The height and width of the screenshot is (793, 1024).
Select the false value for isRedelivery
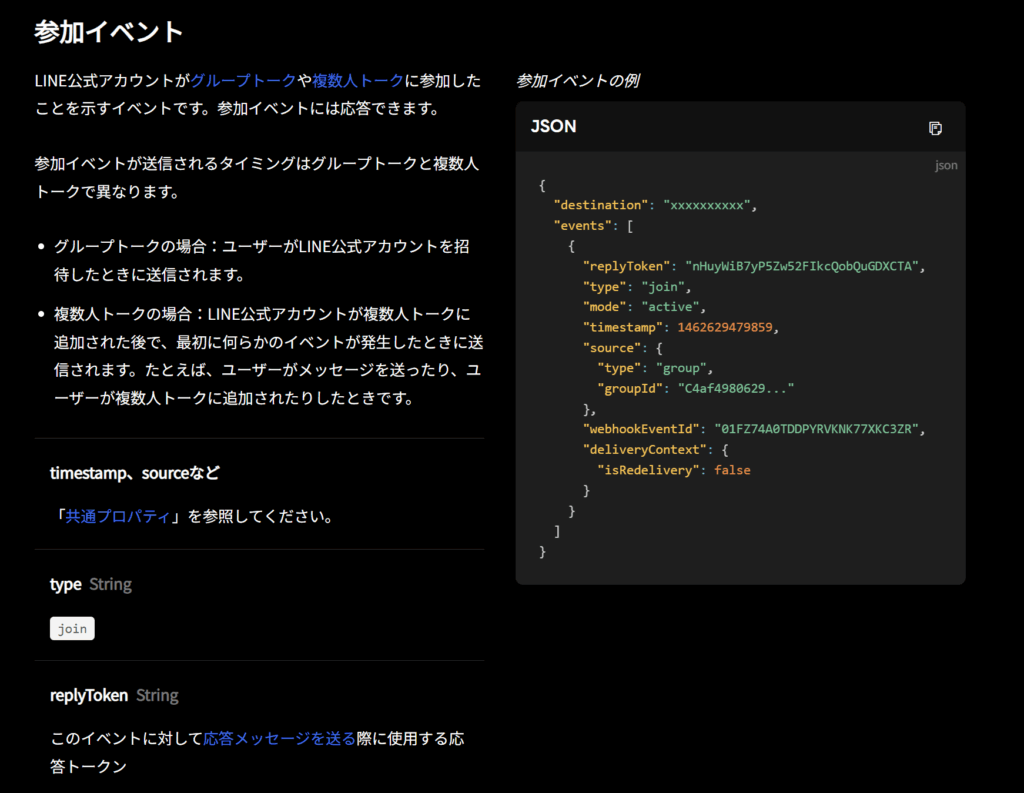coord(732,470)
